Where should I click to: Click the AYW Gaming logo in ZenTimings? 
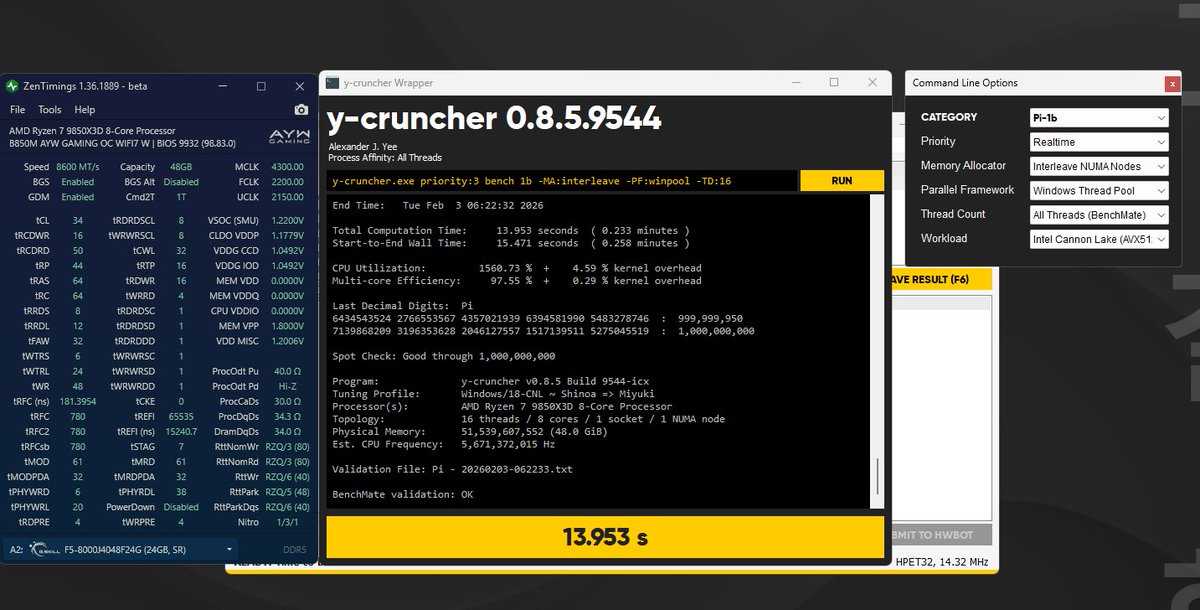[x=289, y=138]
